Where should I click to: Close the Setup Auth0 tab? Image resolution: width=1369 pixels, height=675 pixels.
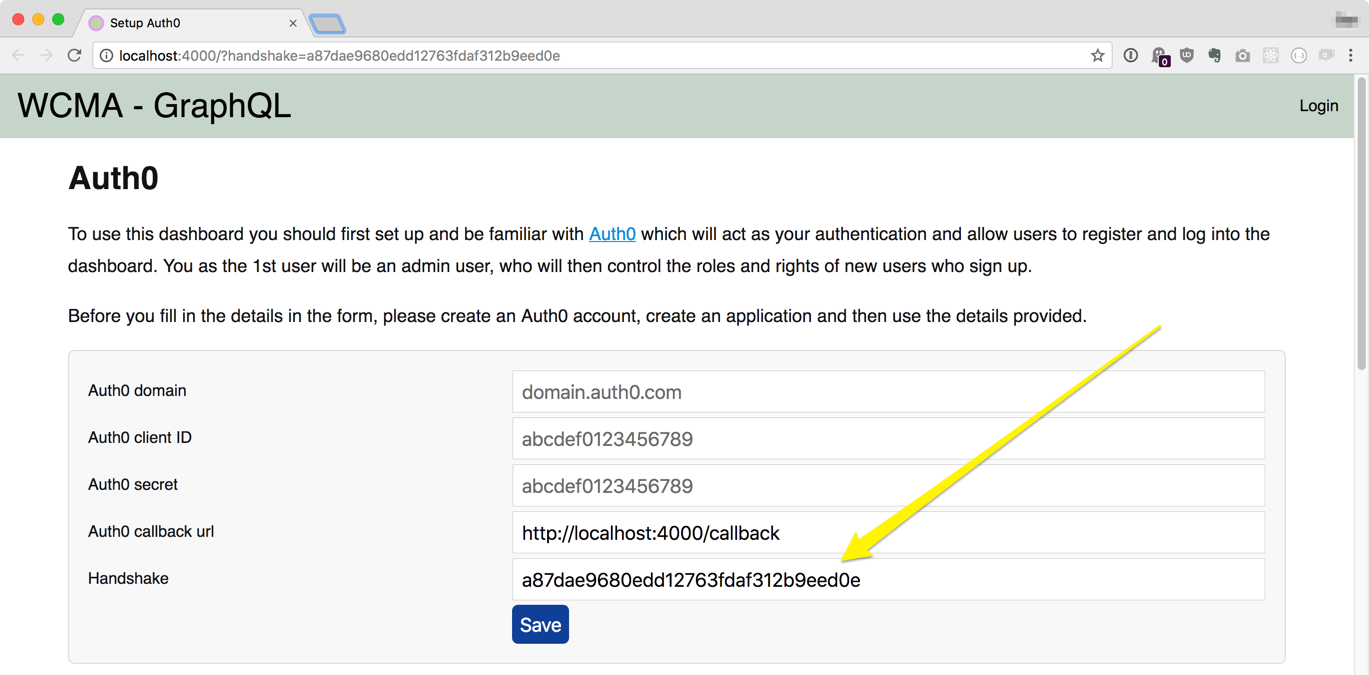(293, 23)
